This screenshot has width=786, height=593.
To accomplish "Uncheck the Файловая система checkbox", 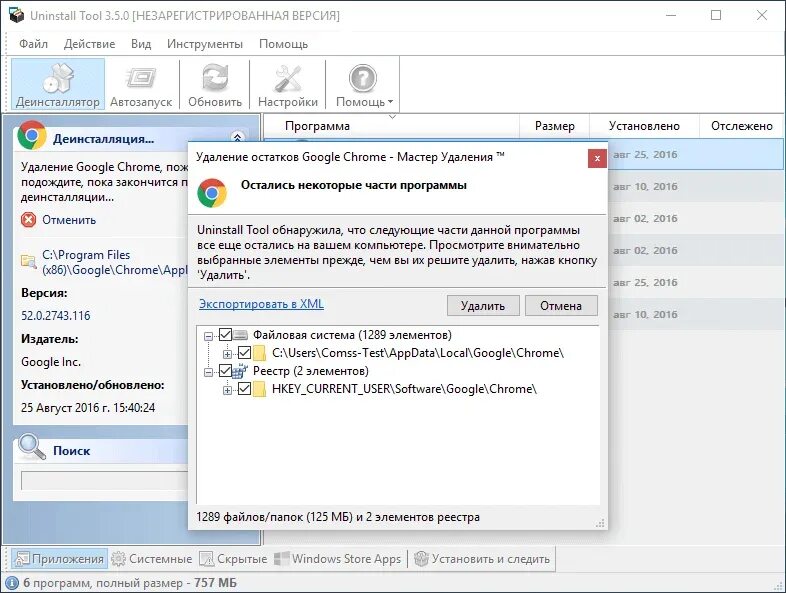I will click(x=225, y=334).
